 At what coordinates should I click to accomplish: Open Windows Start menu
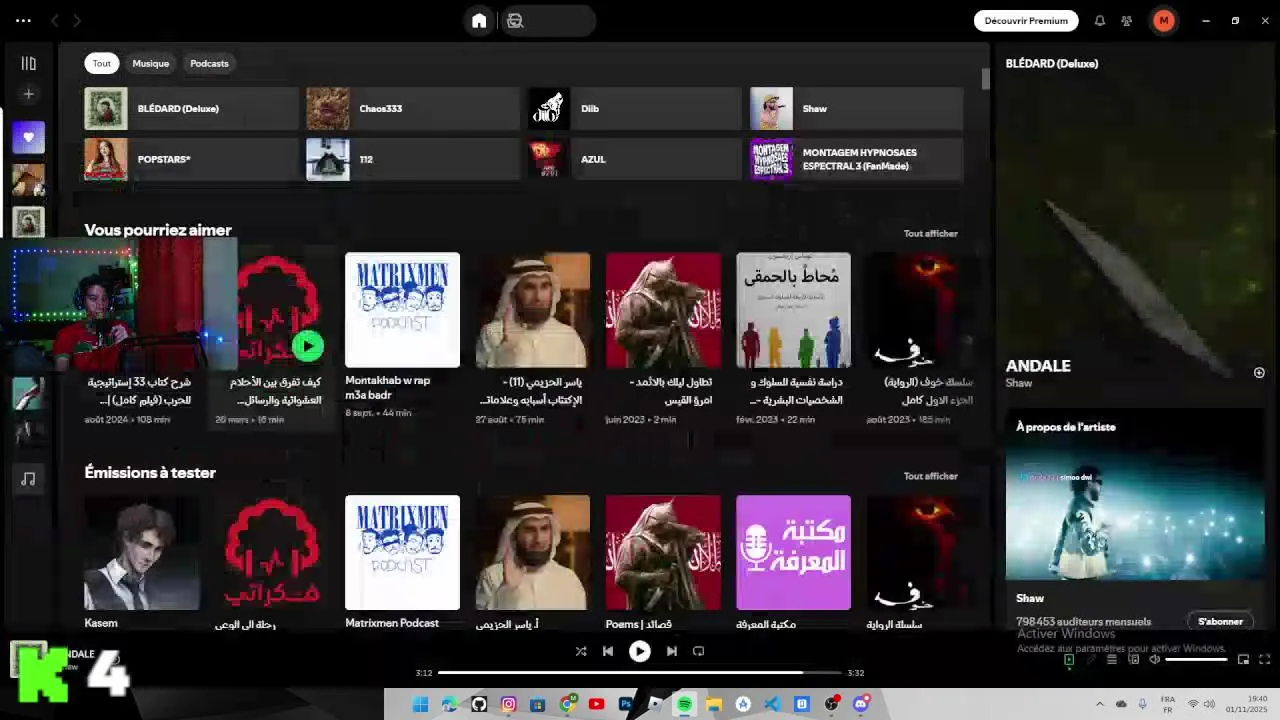[x=421, y=705]
